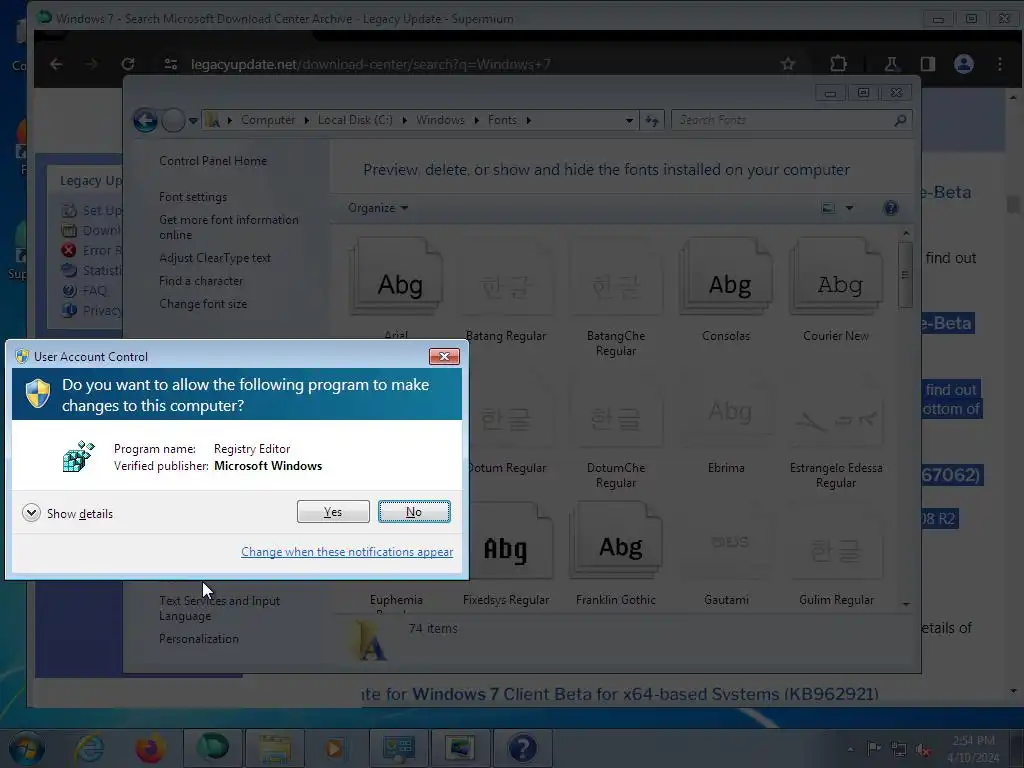
Task: Select the Batang Regular font
Action: pyautogui.click(x=506, y=291)
